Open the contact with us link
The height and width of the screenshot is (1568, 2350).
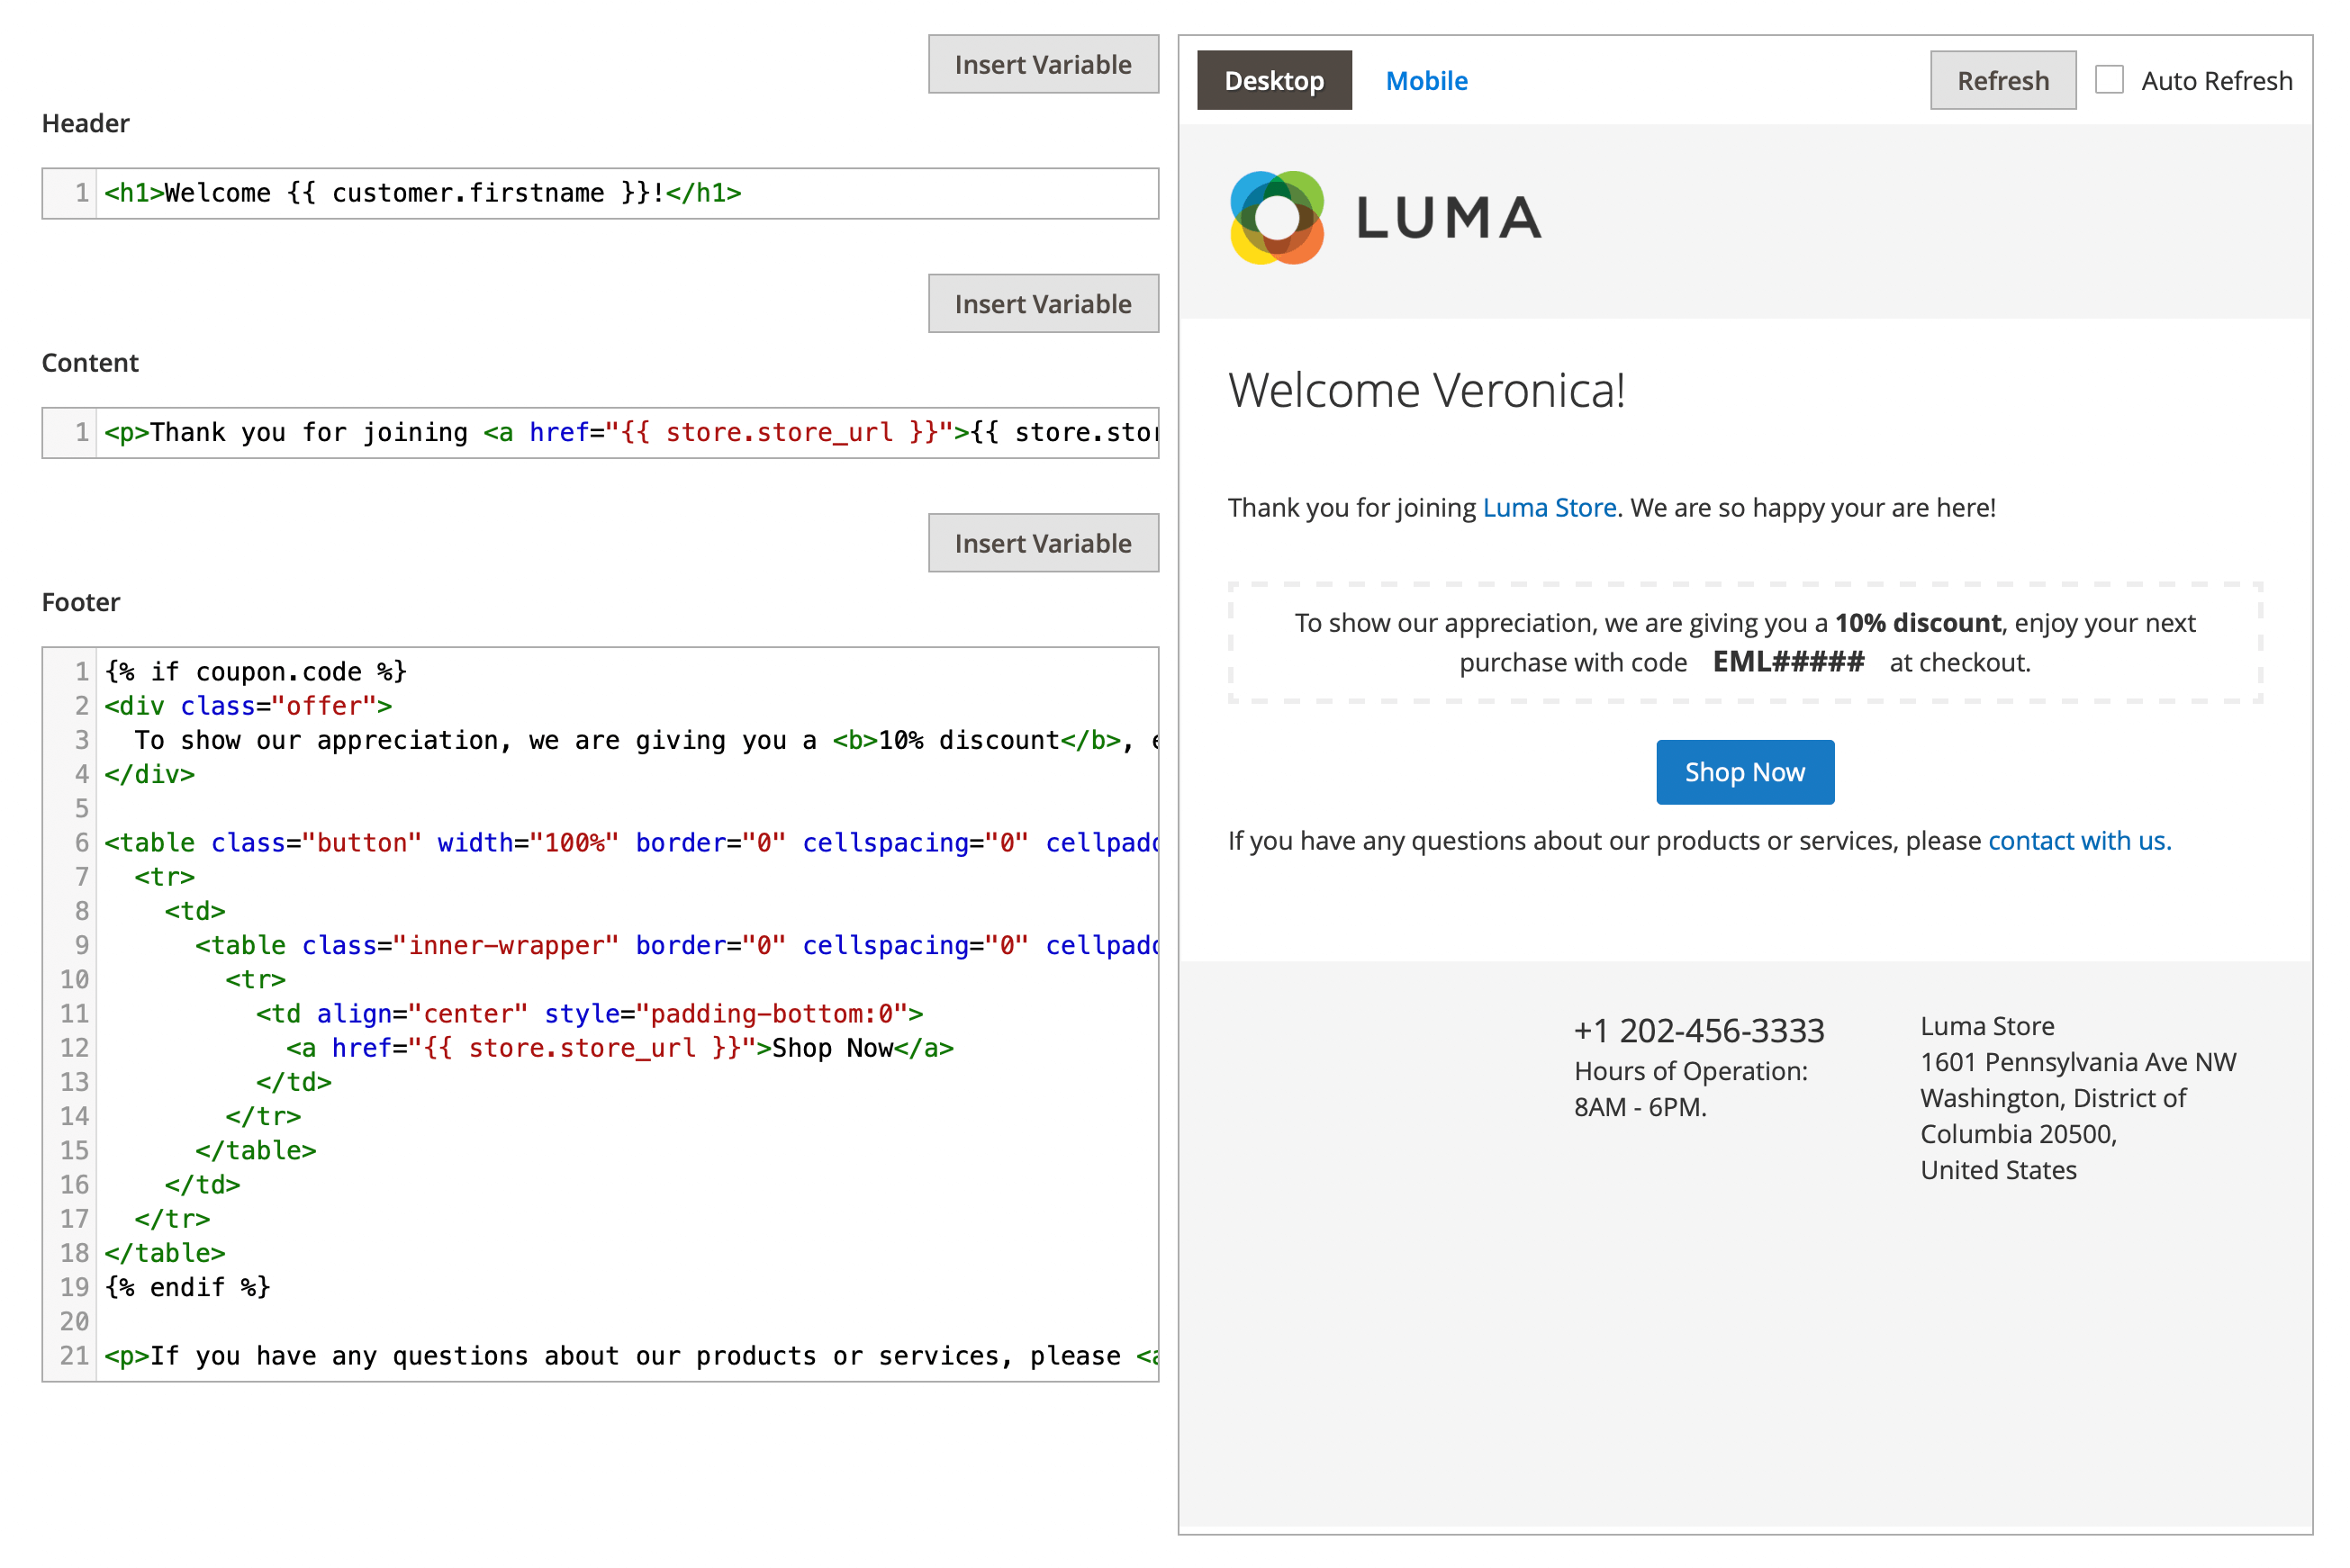2079,841
